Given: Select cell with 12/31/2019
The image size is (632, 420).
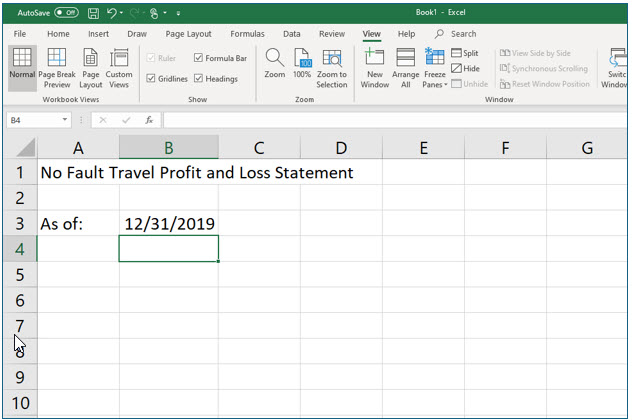Looking at the screenshot, I should point(169,223).
